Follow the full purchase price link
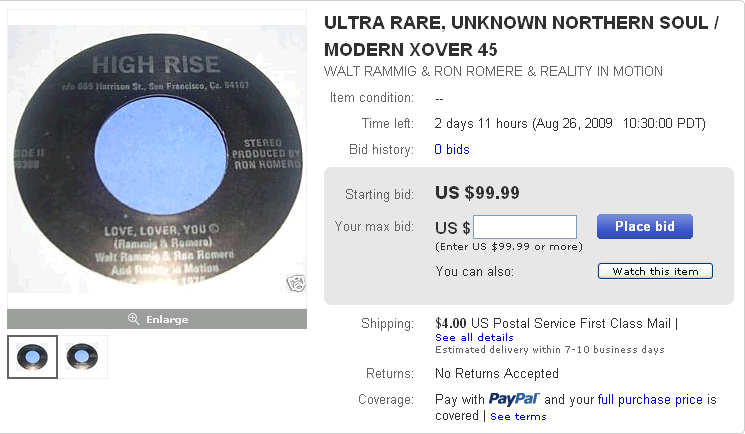This screenshot has height=434, width=745. (650, 400)
